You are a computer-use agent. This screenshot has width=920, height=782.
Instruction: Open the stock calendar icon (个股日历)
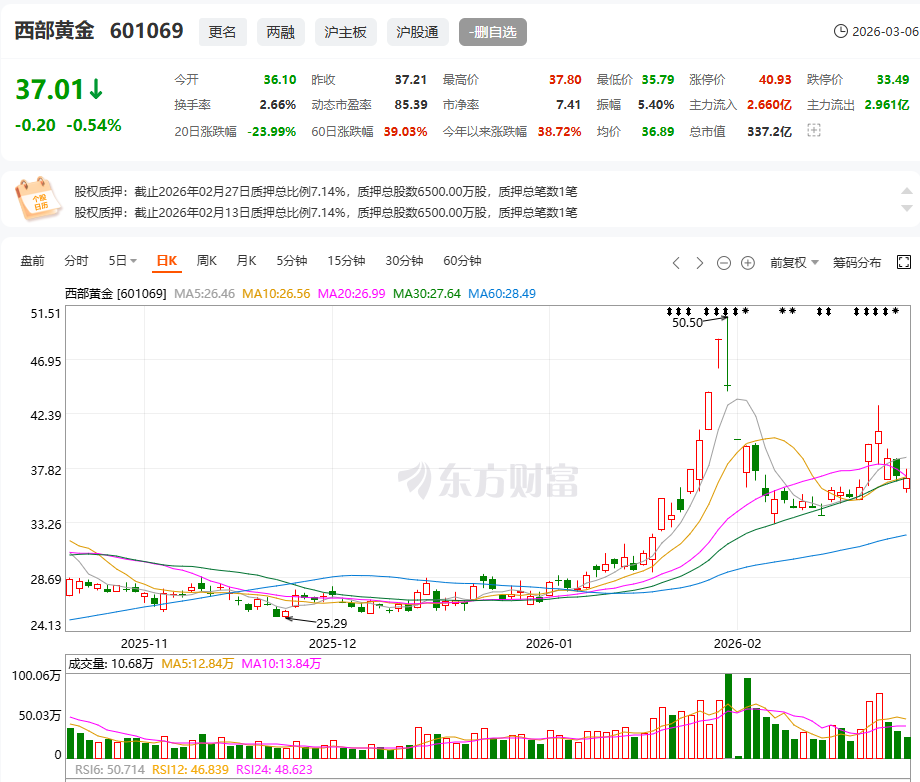[38, 199]
